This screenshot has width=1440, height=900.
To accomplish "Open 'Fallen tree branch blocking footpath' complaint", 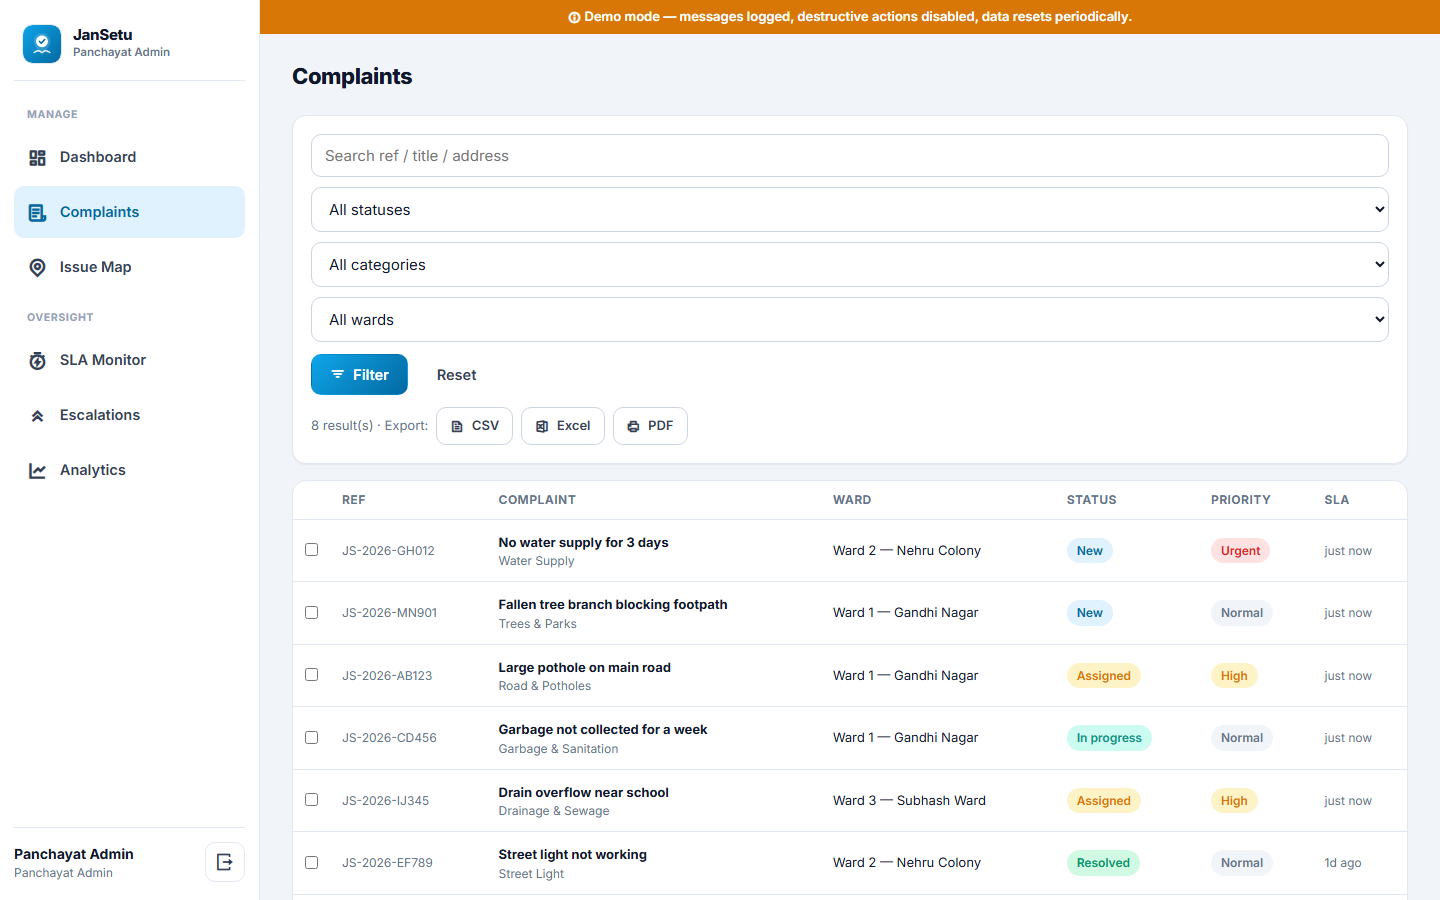I will tap(613, 605).
